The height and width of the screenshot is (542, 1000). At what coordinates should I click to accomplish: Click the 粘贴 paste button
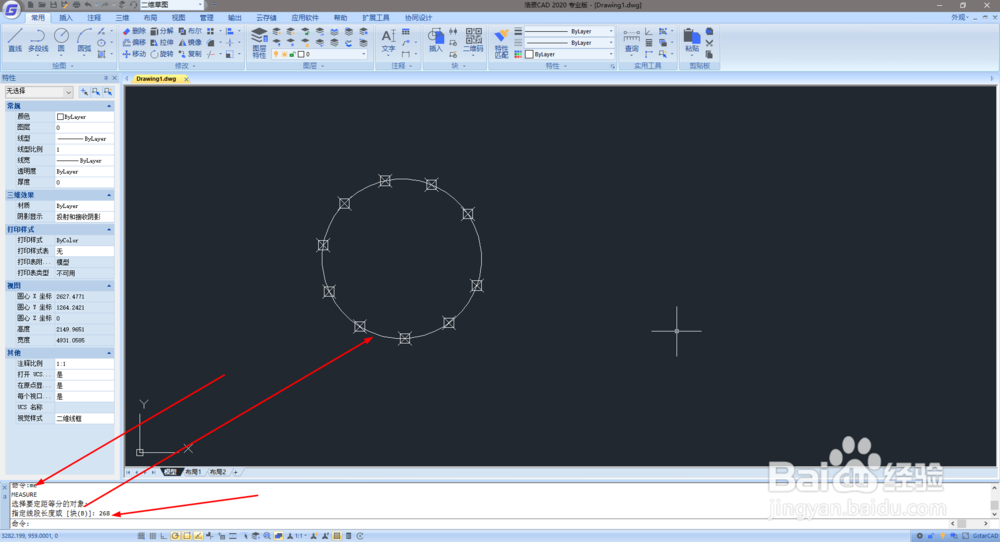click(692, 40)
